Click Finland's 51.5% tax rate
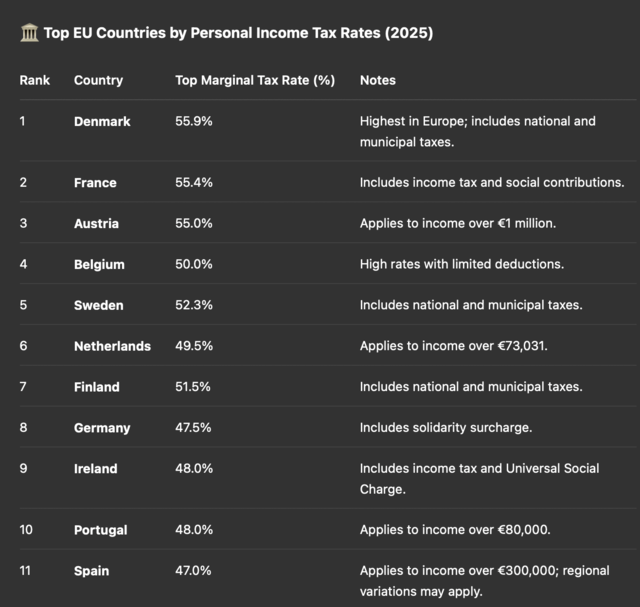Viewport: 640px width, 607px height. tap(193, 387)
